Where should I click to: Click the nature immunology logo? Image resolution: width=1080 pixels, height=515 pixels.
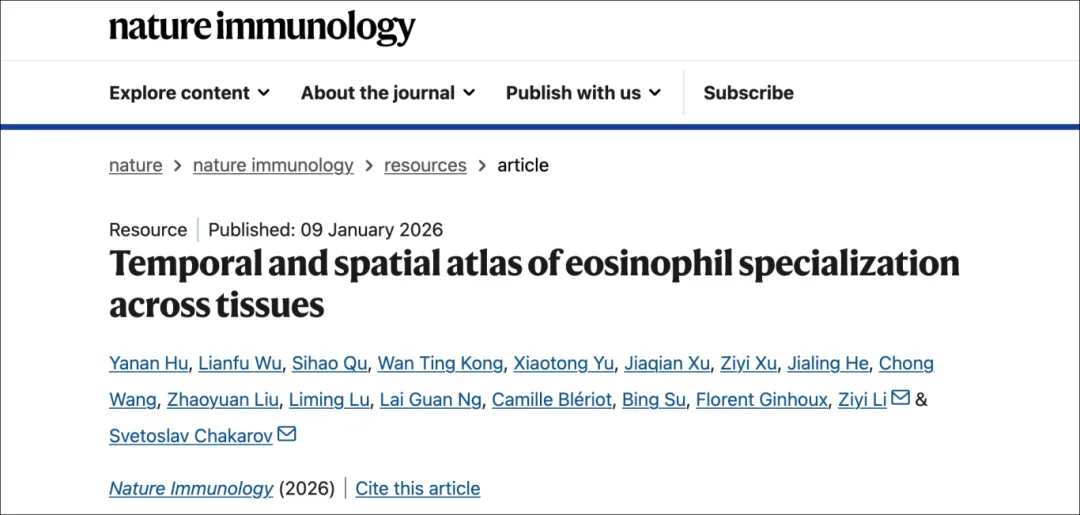point(262,28)
